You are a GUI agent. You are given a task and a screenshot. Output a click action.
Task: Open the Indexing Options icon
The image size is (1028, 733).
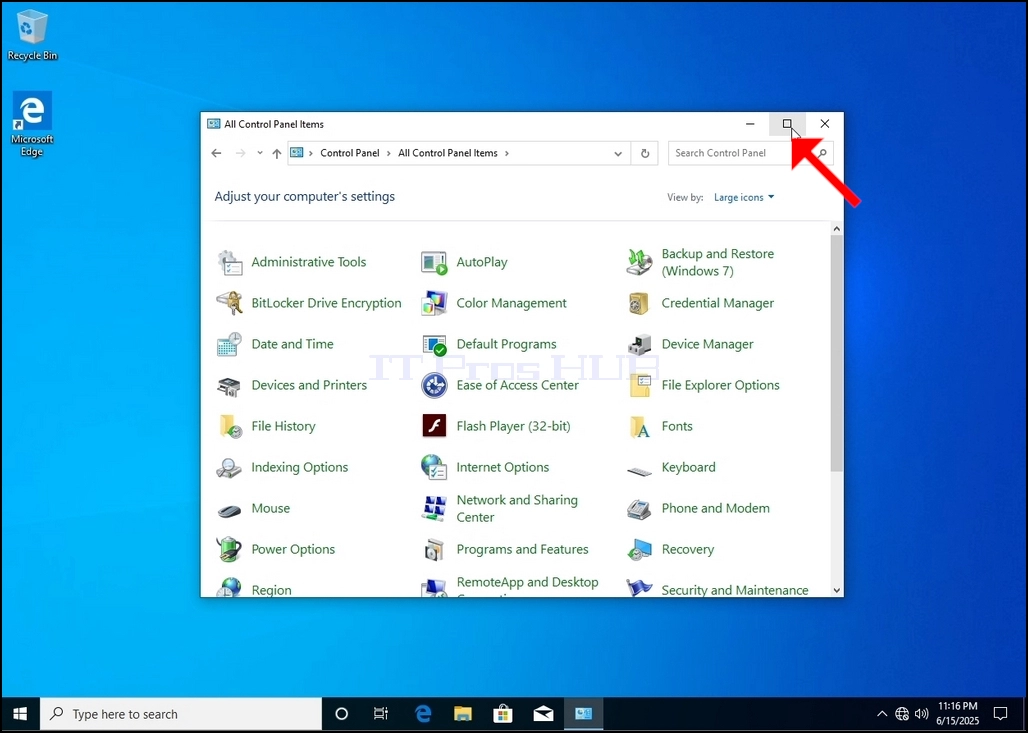[x=229, y=467]
